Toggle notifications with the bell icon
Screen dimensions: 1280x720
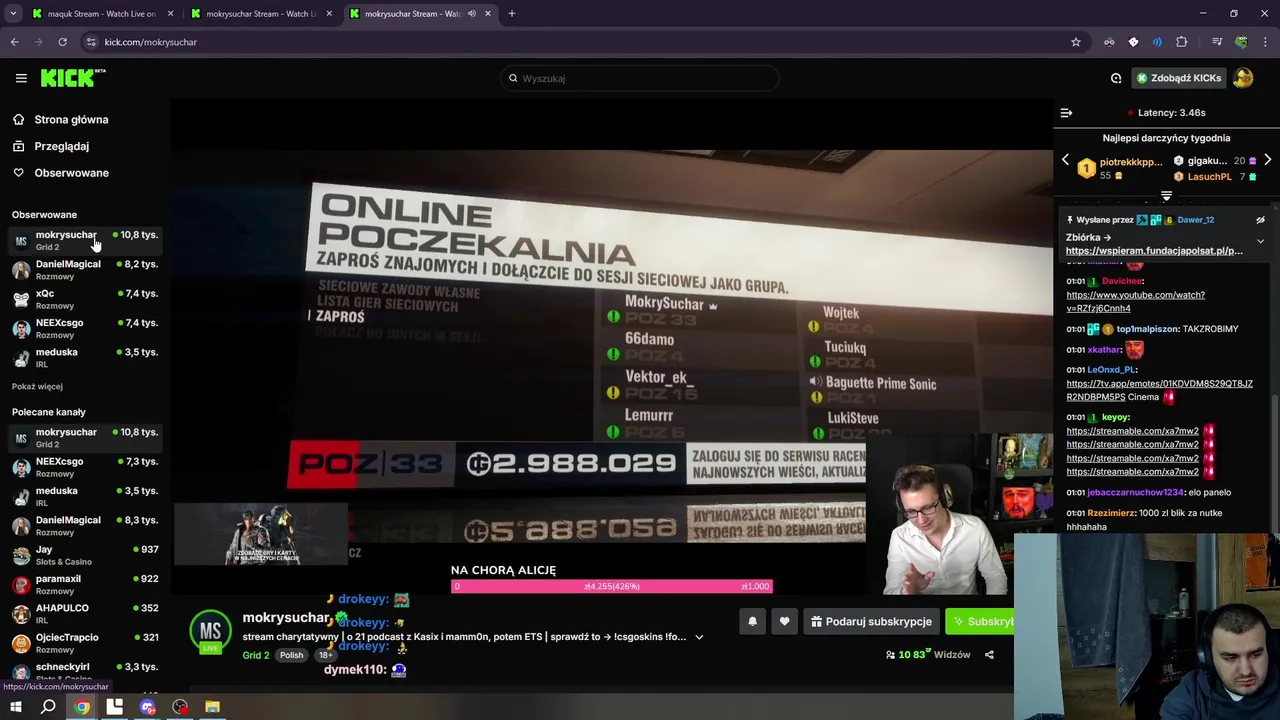coord(752,622)
